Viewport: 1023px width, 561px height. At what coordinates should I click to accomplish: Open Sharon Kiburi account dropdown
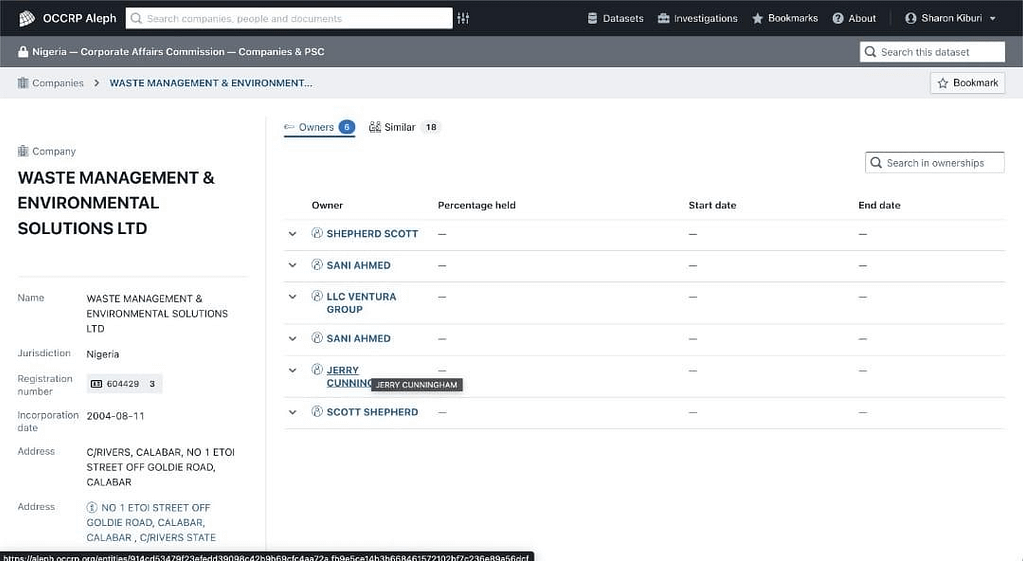(949, 18)
